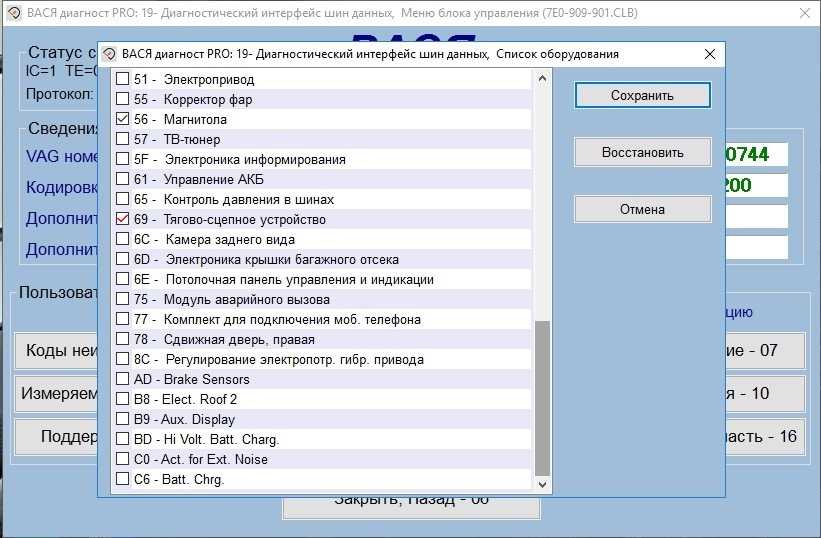Image resolution: width=821 pixels, height=538 pixels.
Task: Tick the 57 - ТВ-тюнер checkbox
Action: [122, 139]
